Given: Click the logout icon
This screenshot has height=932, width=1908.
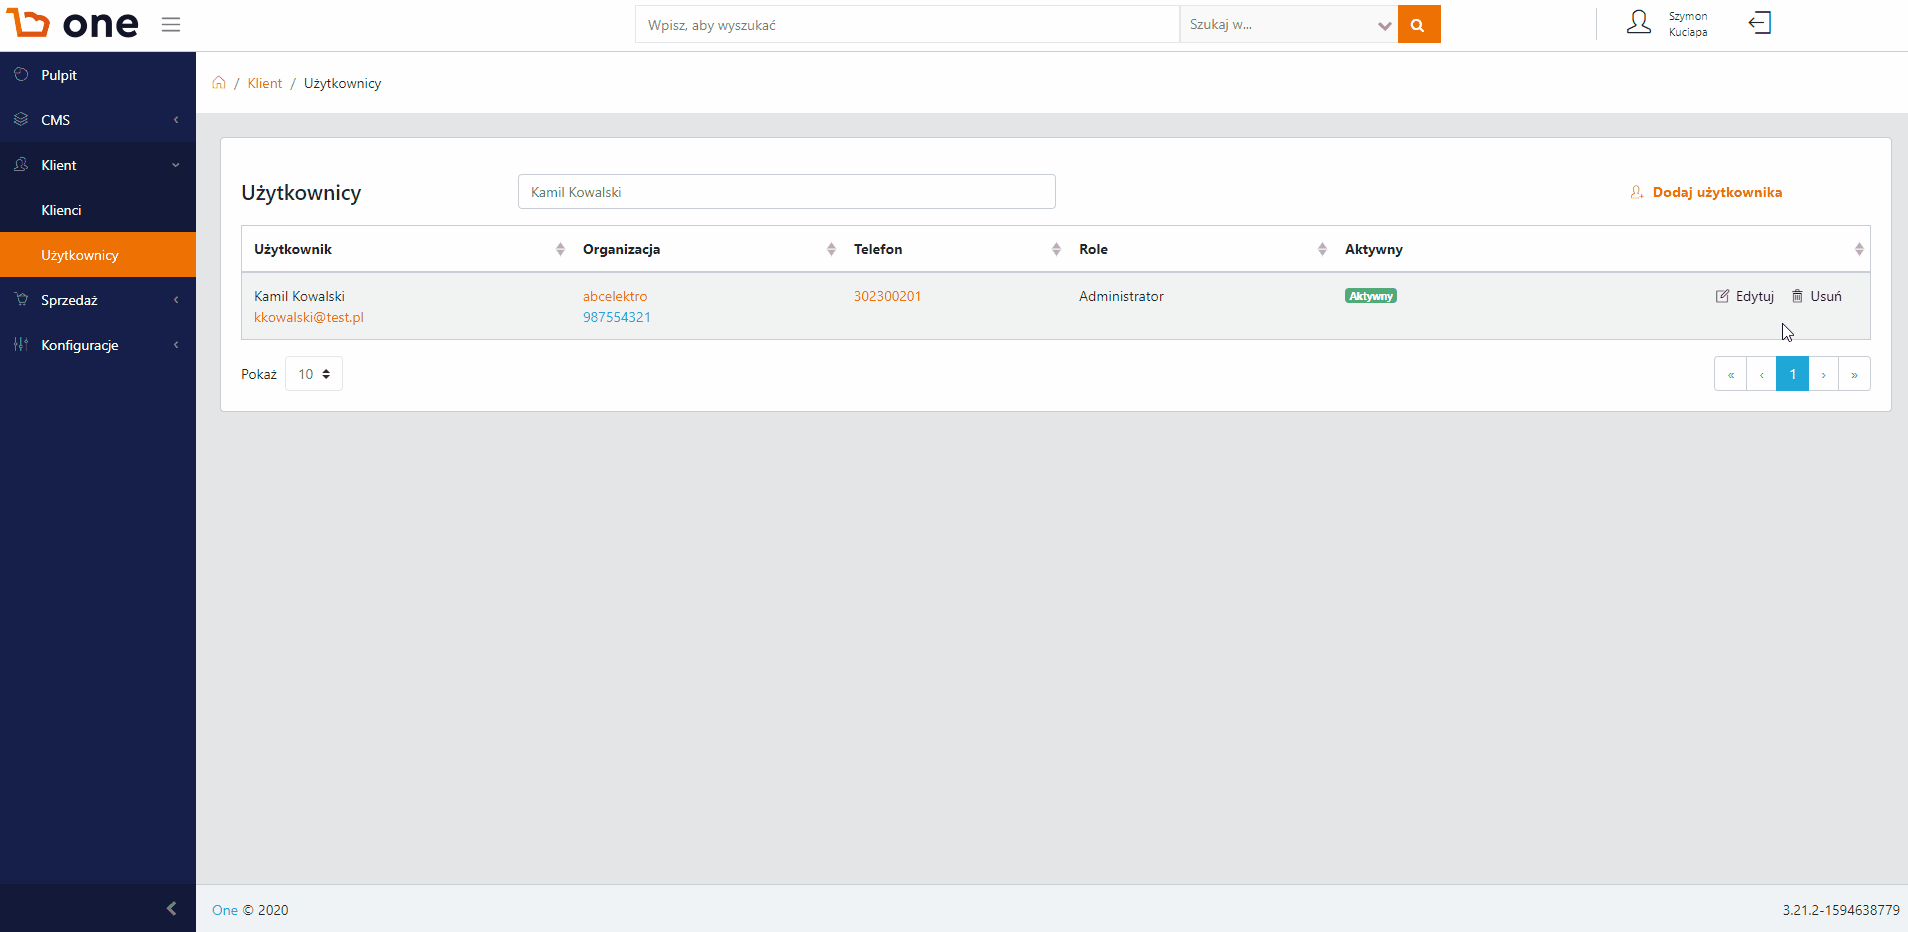Looking at the screenshot, I should coord(1760,23).
